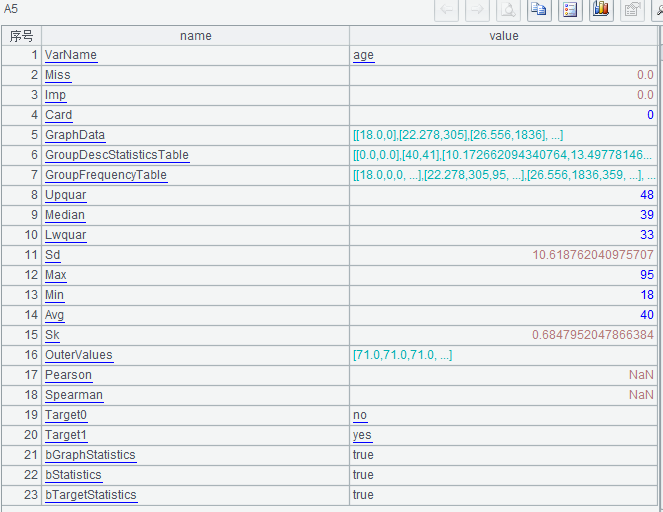Click row number 12 in 序号 column

pos(22,275)
